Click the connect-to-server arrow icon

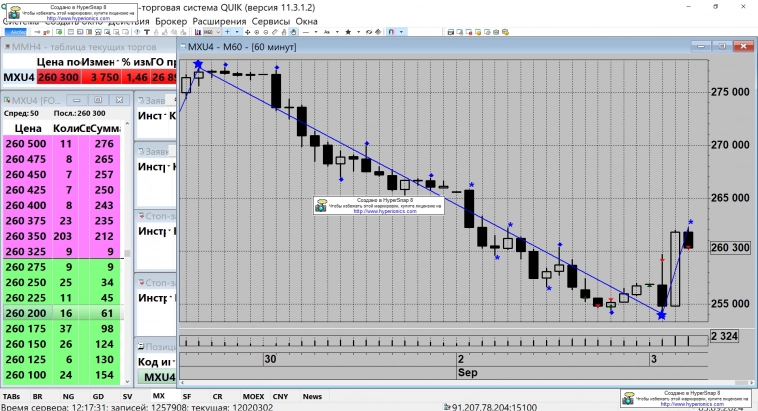[x=37, y=32]
